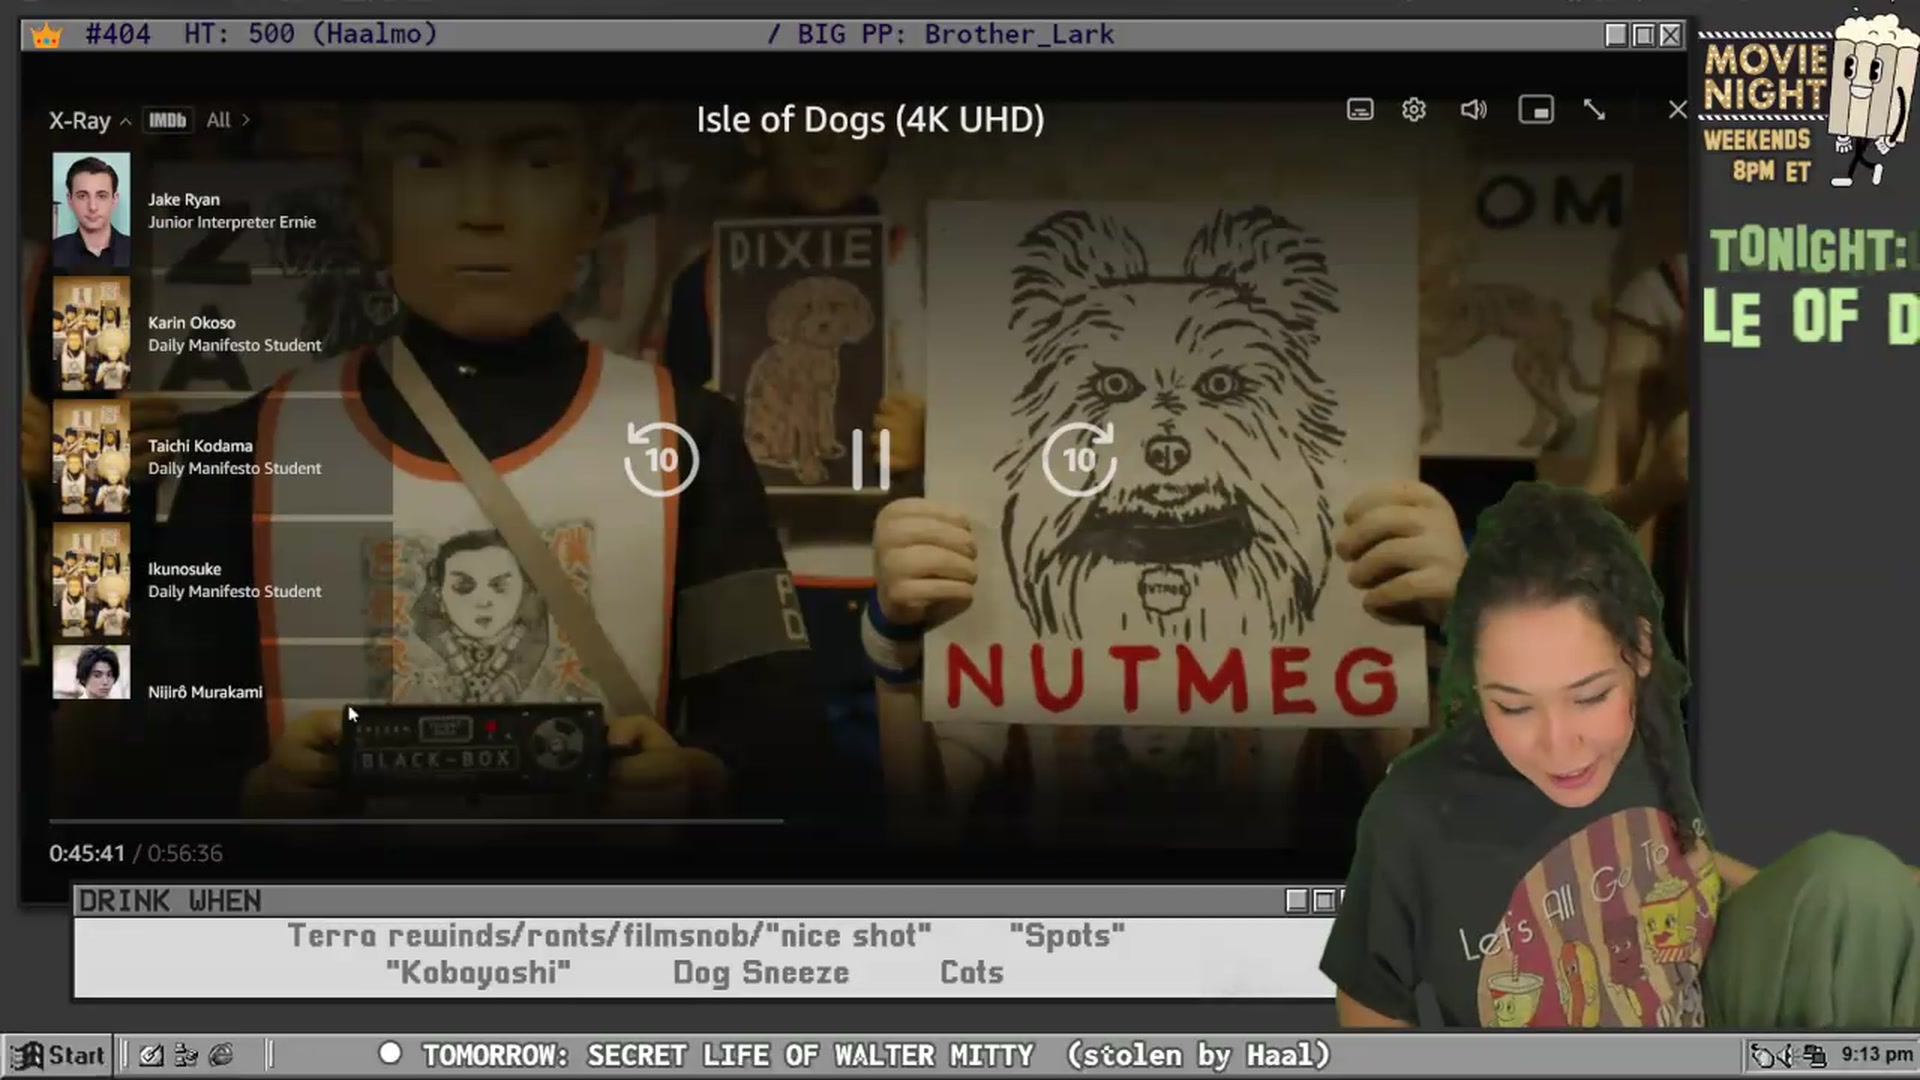Image resolution: width=1920 pixels, height=1080 pixels.
Task: Click the Movie Night popcorn logo
Action: tap(1807, 98)
